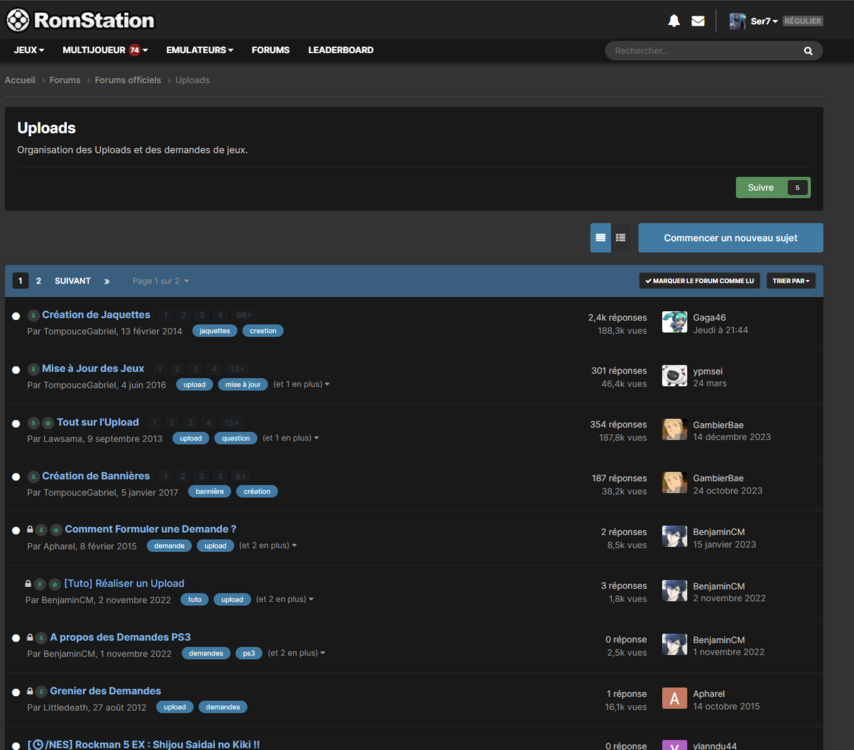The width and height of the screenshot is (854, 750).
Task: Switch to fluid list view icon
Action: tap(600, 238)
